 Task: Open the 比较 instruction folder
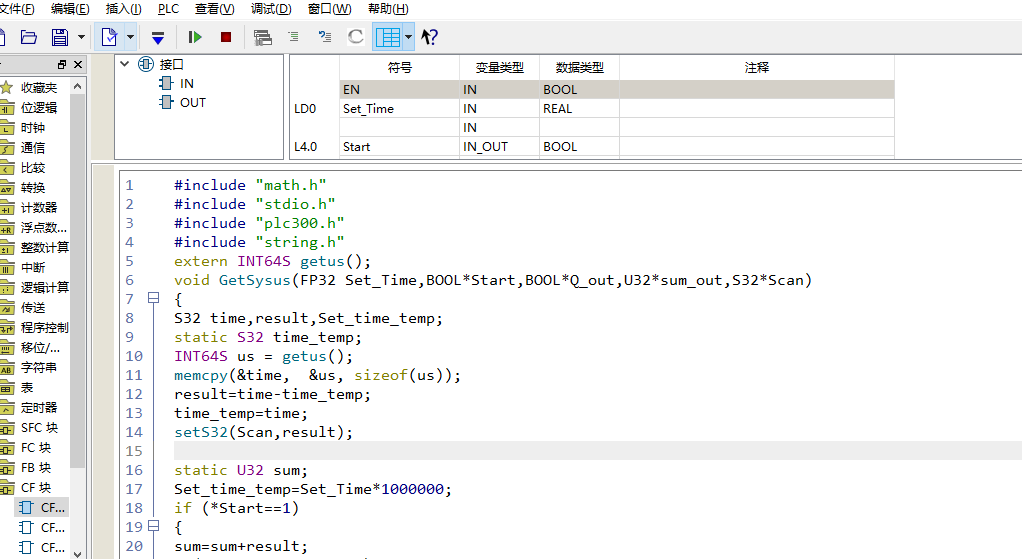[x=33, y=168]
